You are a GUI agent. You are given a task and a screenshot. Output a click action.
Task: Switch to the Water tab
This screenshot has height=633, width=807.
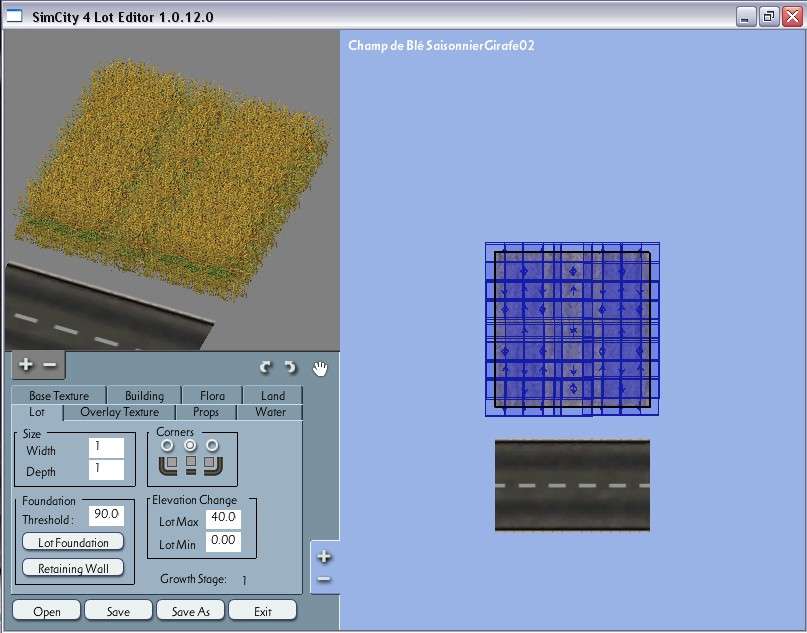pos(270,412)
